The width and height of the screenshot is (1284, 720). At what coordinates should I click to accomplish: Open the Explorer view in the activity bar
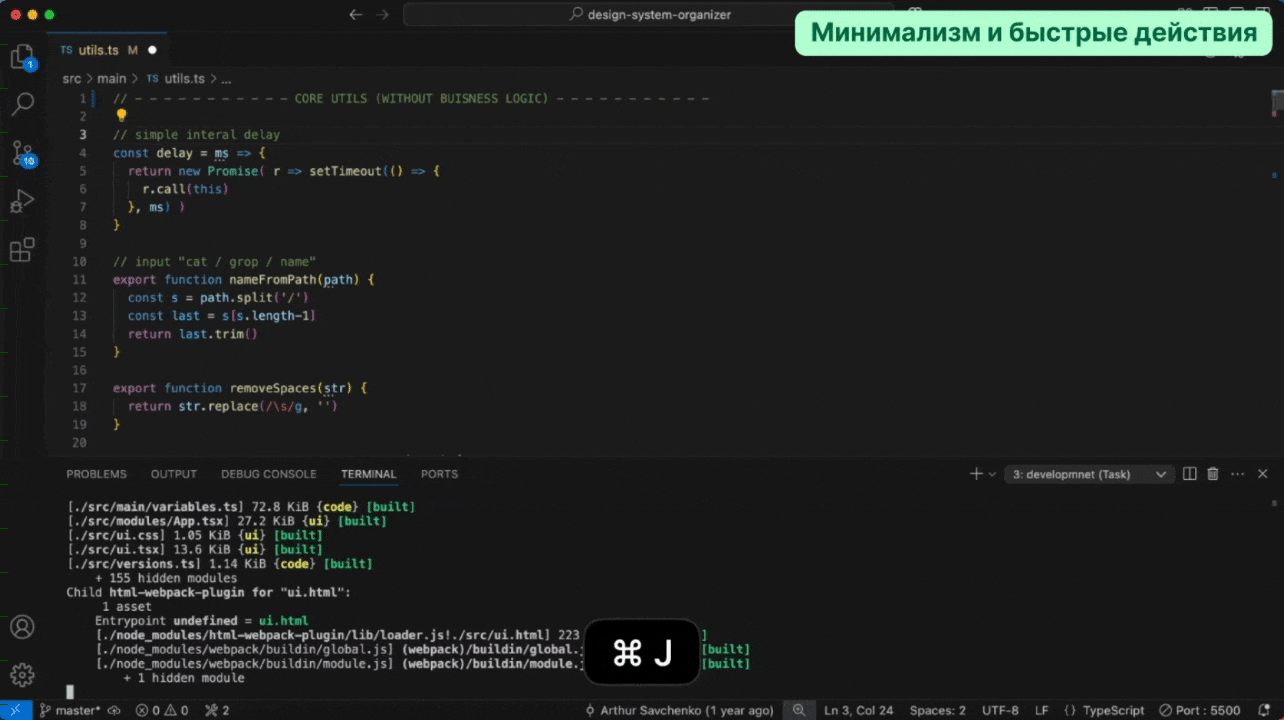coord(22,57)
